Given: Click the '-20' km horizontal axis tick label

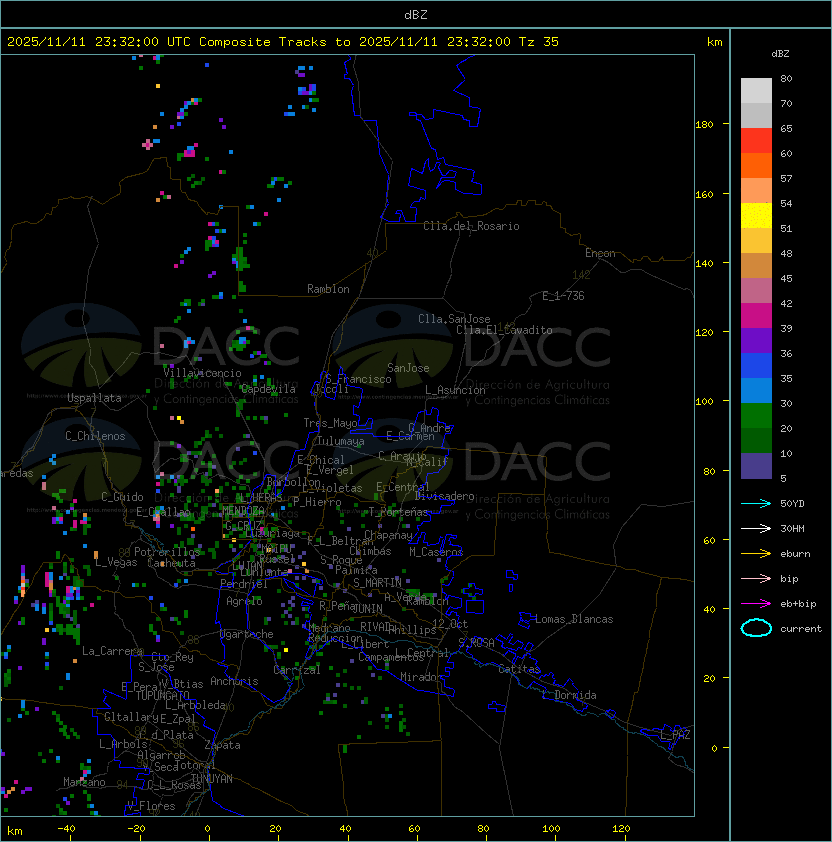Looking at the screenshot, I should coord(136,829).
